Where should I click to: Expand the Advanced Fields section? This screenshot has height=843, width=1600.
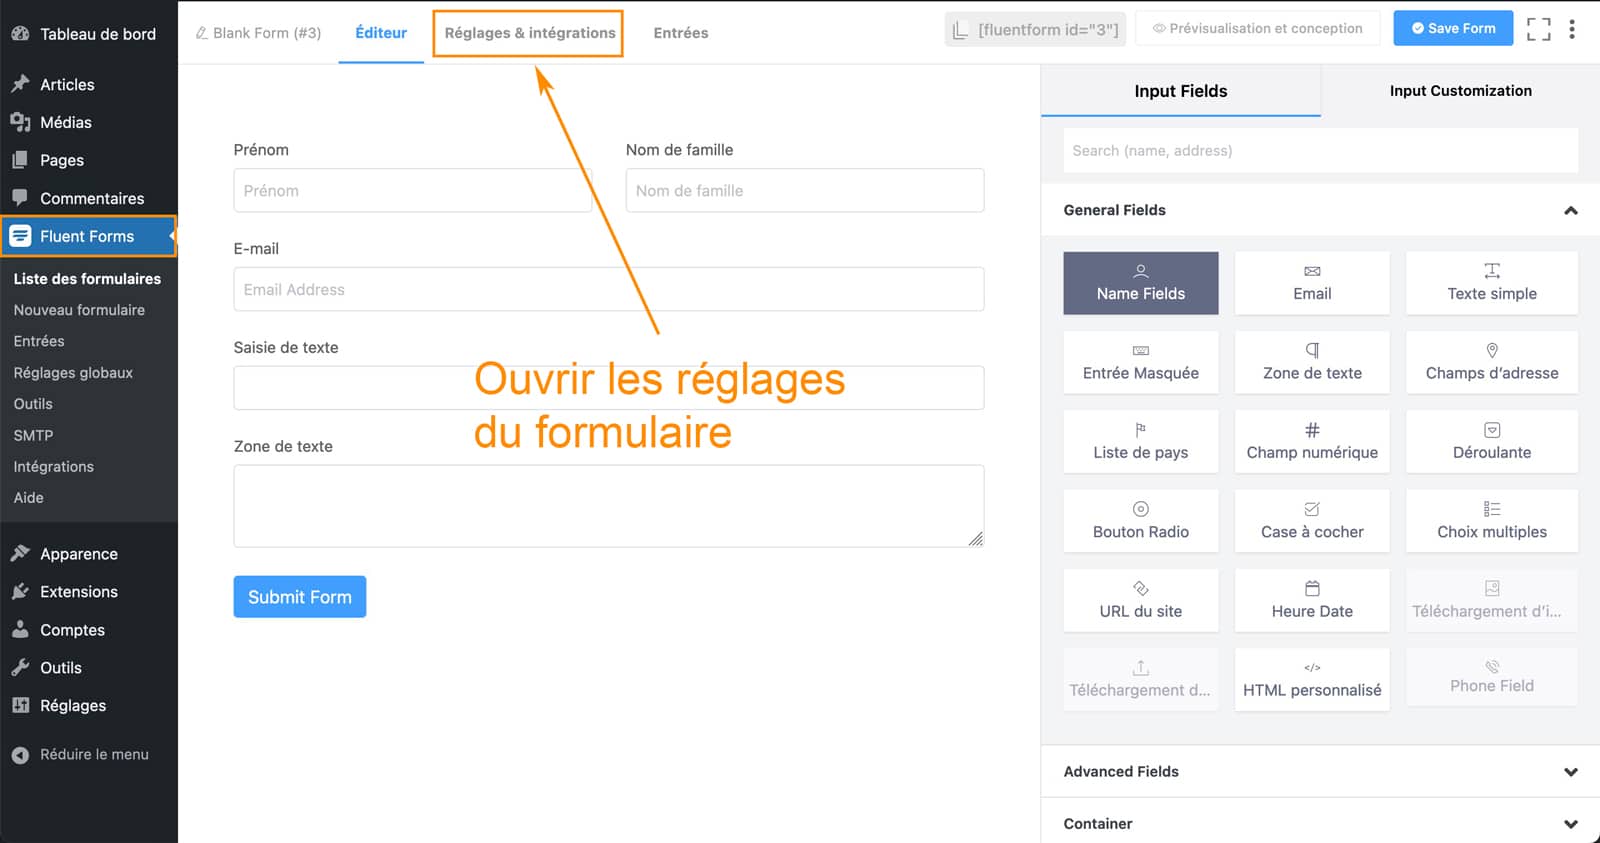(x=1571, y=772)
